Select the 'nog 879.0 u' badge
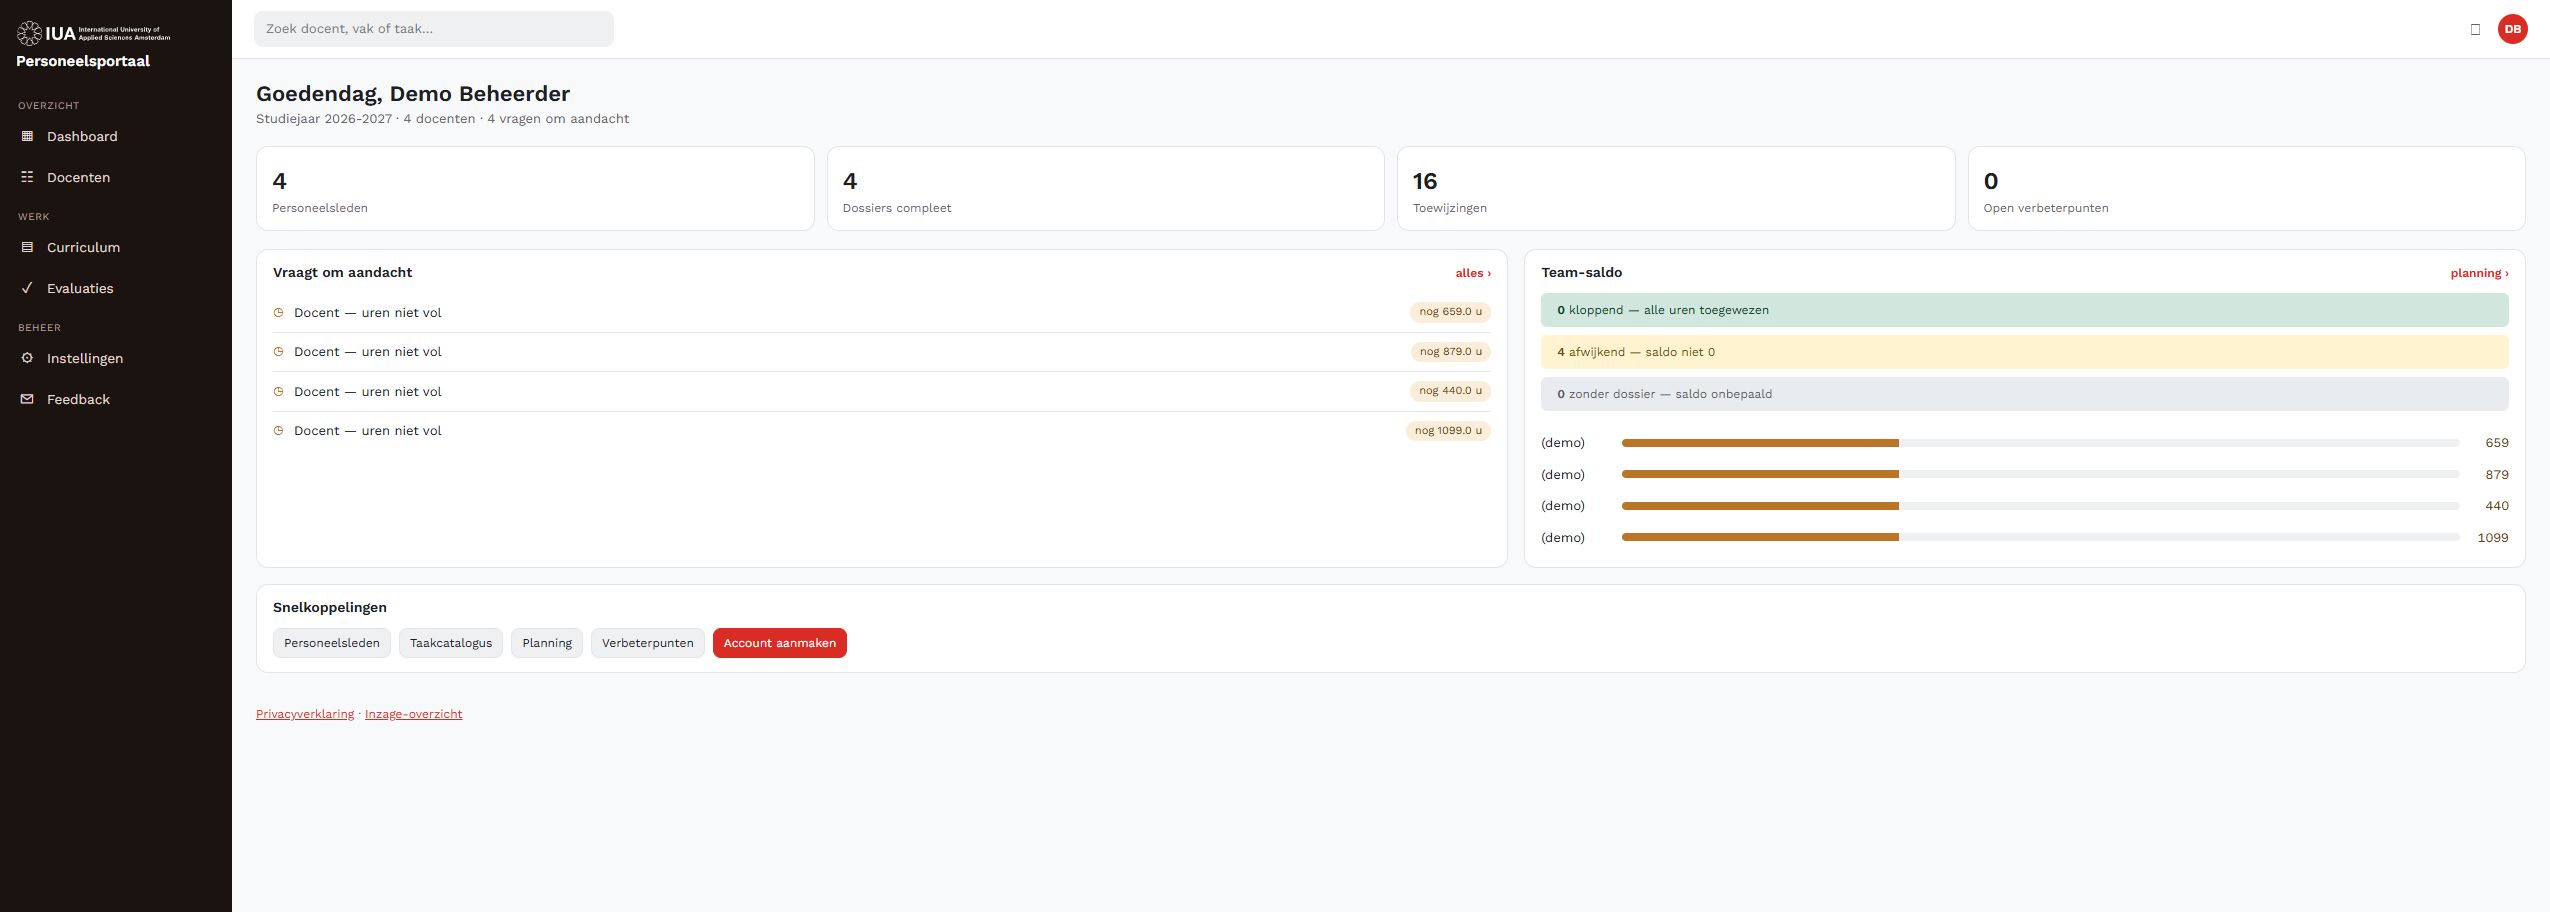The image size is (2550, 912). (1450, 352)
